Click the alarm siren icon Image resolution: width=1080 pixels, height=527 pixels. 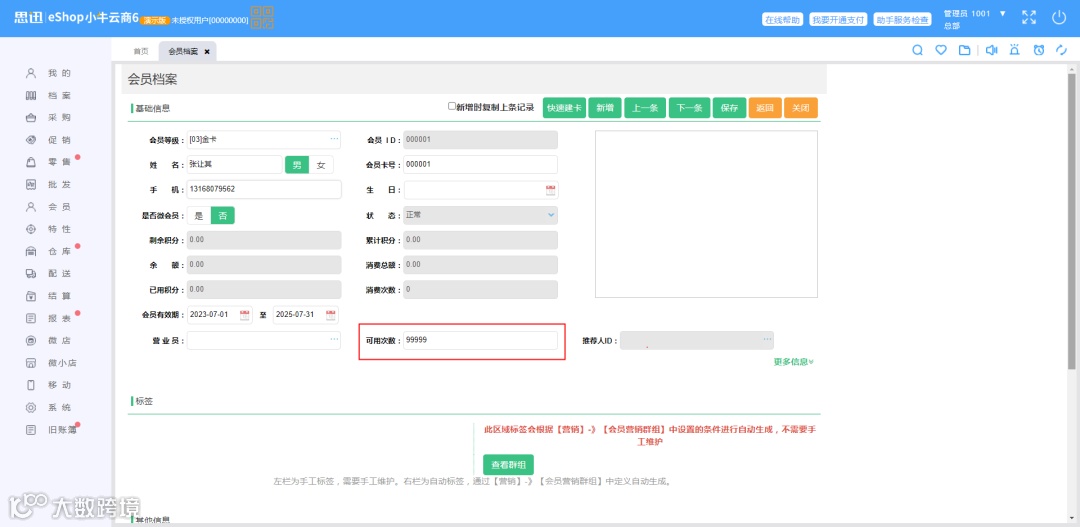pos(1015,50)
